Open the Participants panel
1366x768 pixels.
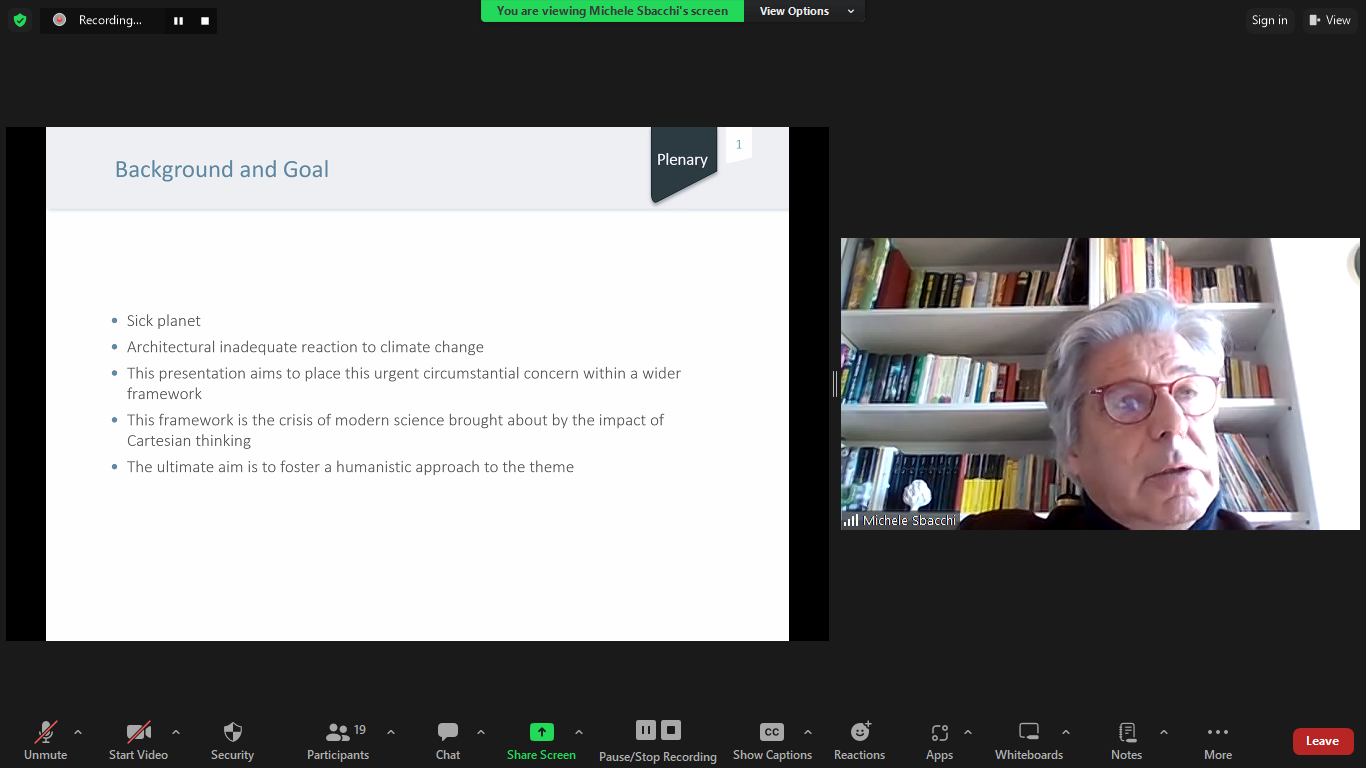pos(338,733)
